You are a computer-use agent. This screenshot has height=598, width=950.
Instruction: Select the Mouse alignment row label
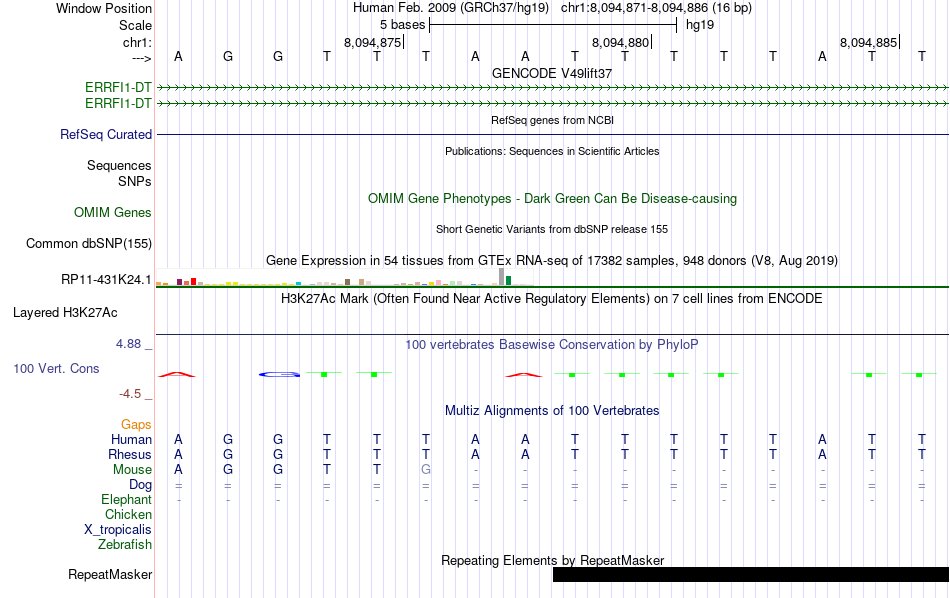(132, 470)
